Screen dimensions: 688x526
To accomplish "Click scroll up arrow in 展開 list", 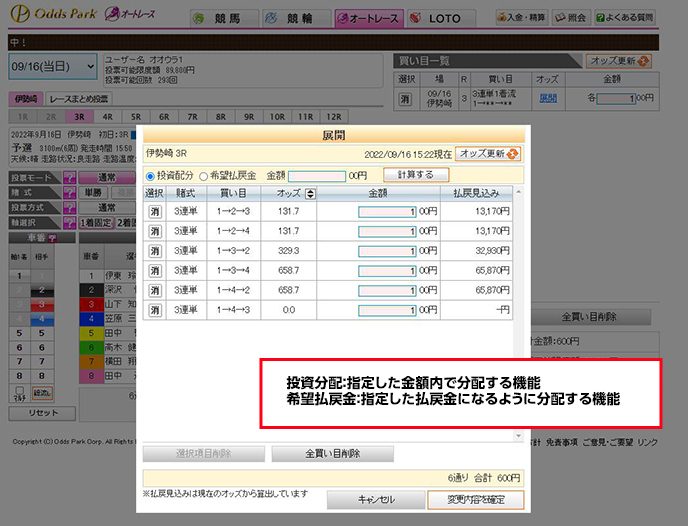I will click(x=519, y=192).
